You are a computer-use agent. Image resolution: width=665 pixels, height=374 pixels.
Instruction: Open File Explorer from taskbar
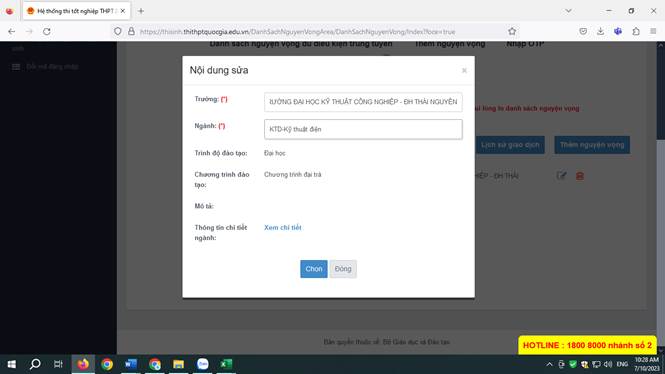point(179,364)
